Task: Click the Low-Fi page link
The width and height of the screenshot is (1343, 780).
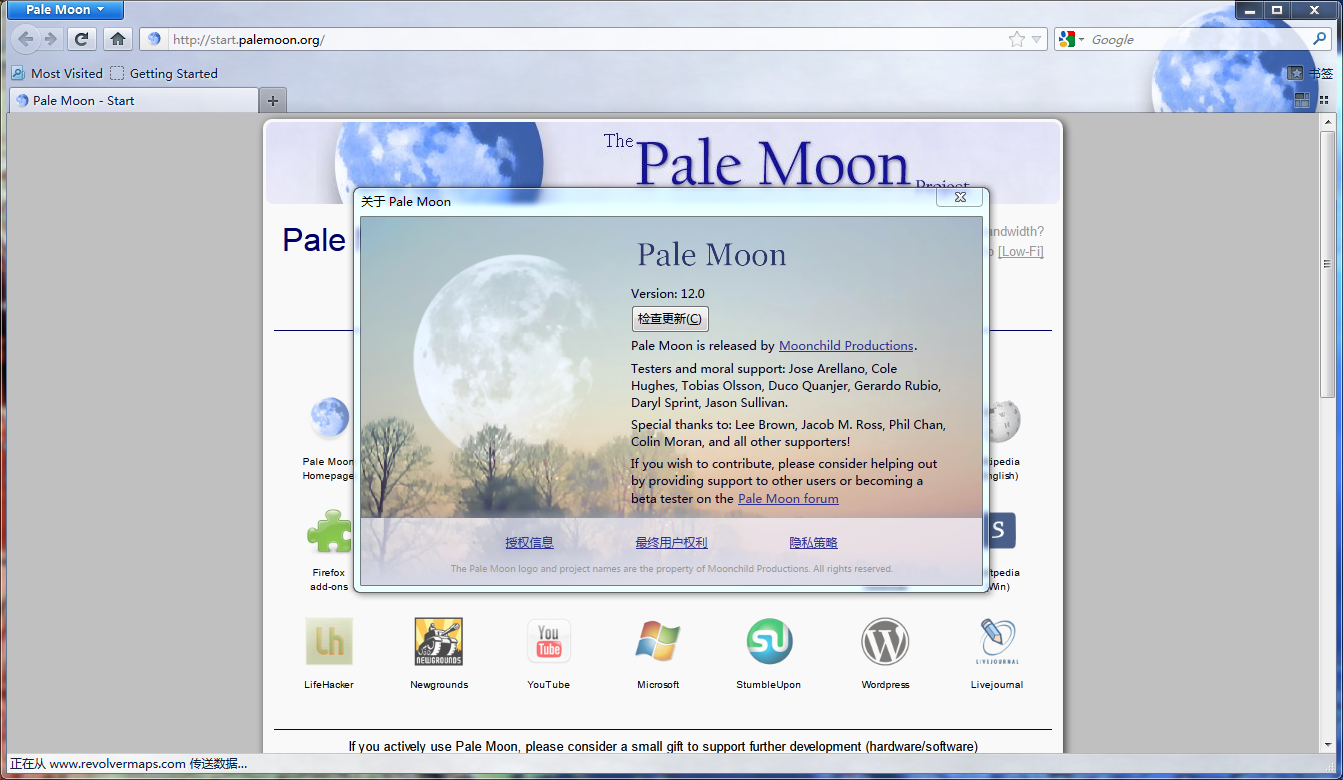Action: pos(1021,251)
